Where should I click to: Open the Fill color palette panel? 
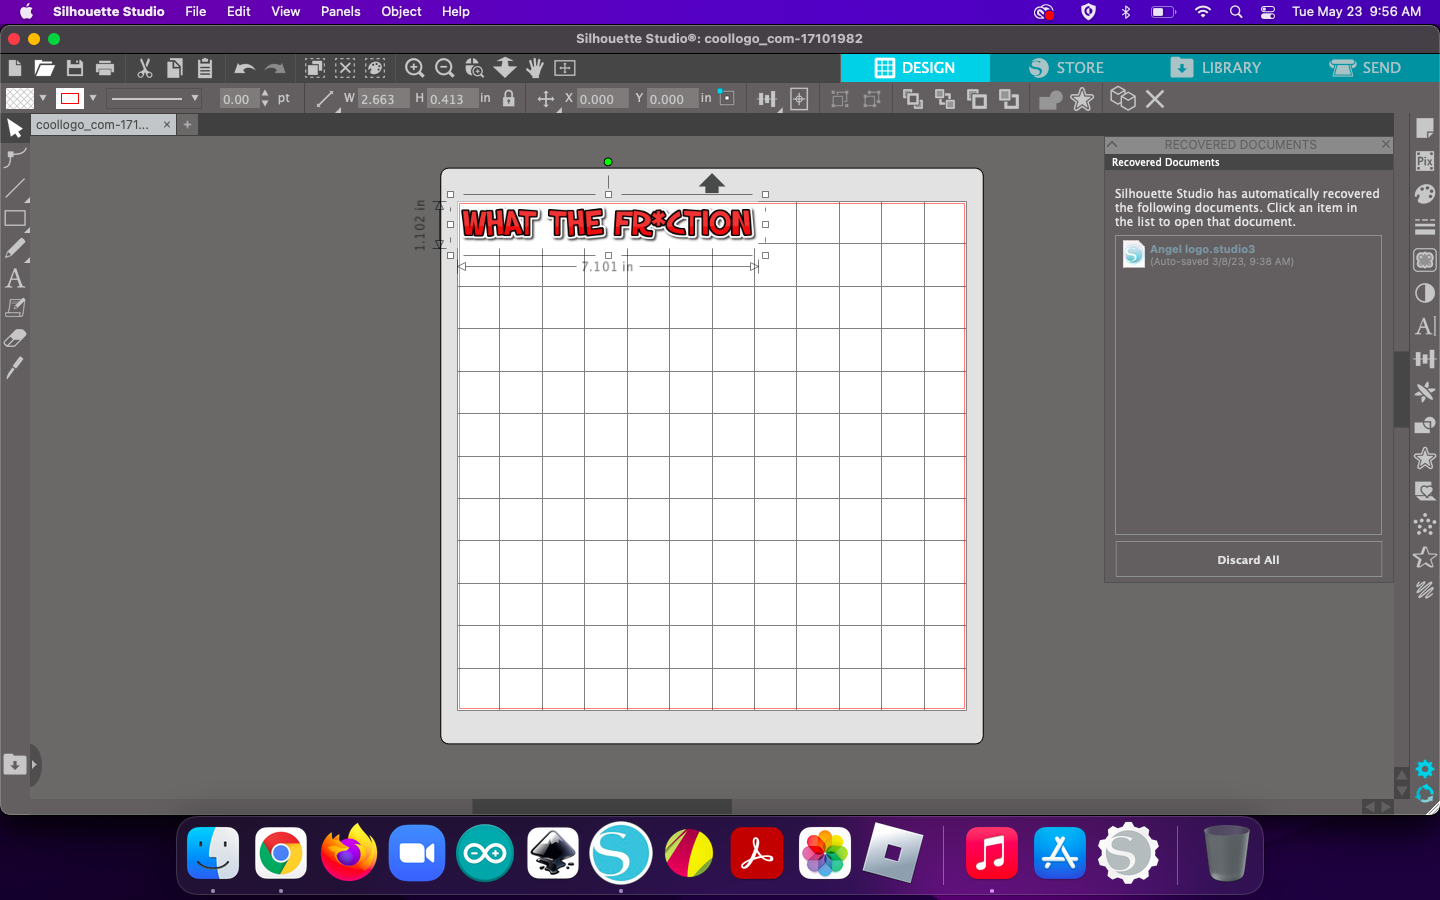[x=1425, y=194]
